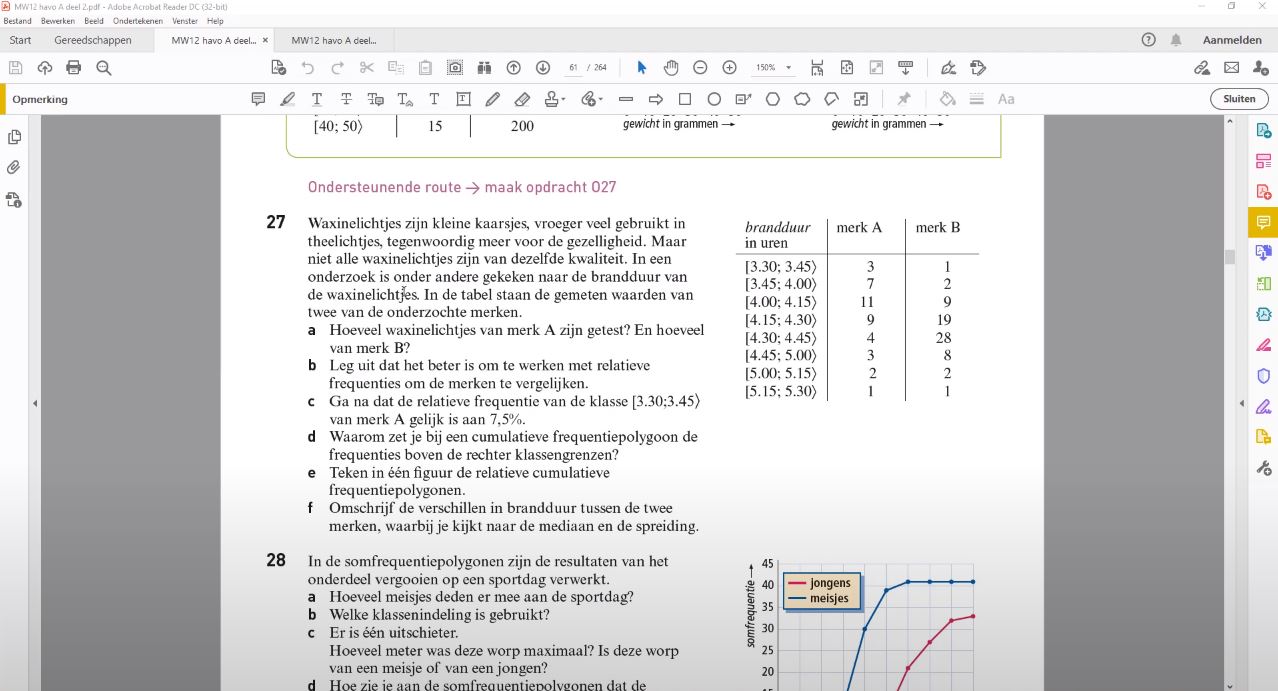Viewport: 1278px width, 691px height.
Task: Take a snapshot with the camera tool
Action: tap(455, 67)
